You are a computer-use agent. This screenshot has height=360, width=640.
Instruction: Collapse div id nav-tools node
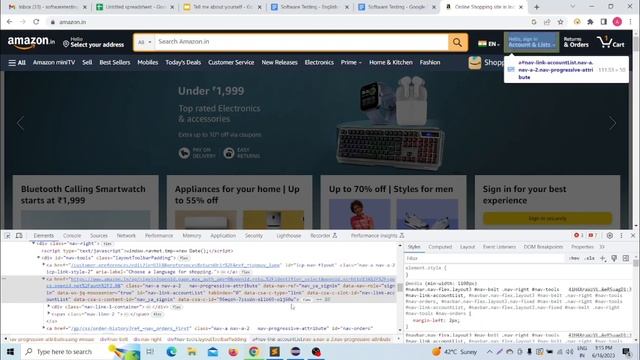[x=39, y=258]
